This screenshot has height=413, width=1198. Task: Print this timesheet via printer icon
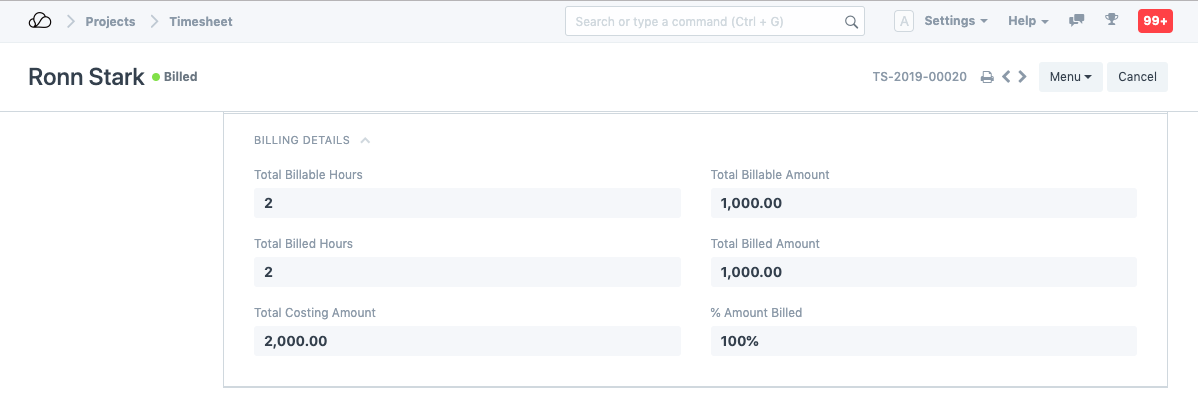point(986,77)
